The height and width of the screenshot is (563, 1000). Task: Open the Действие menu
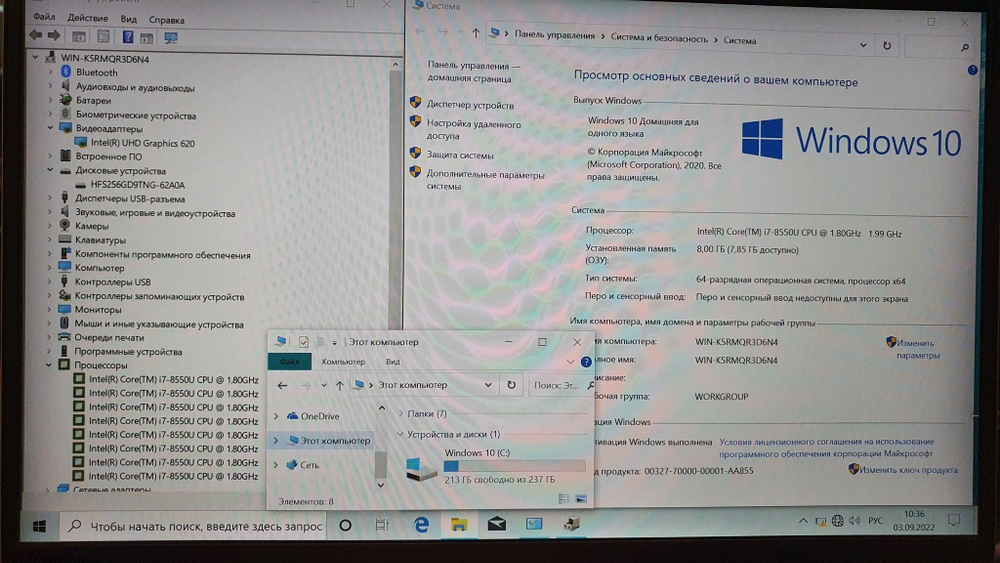(87, 18)
